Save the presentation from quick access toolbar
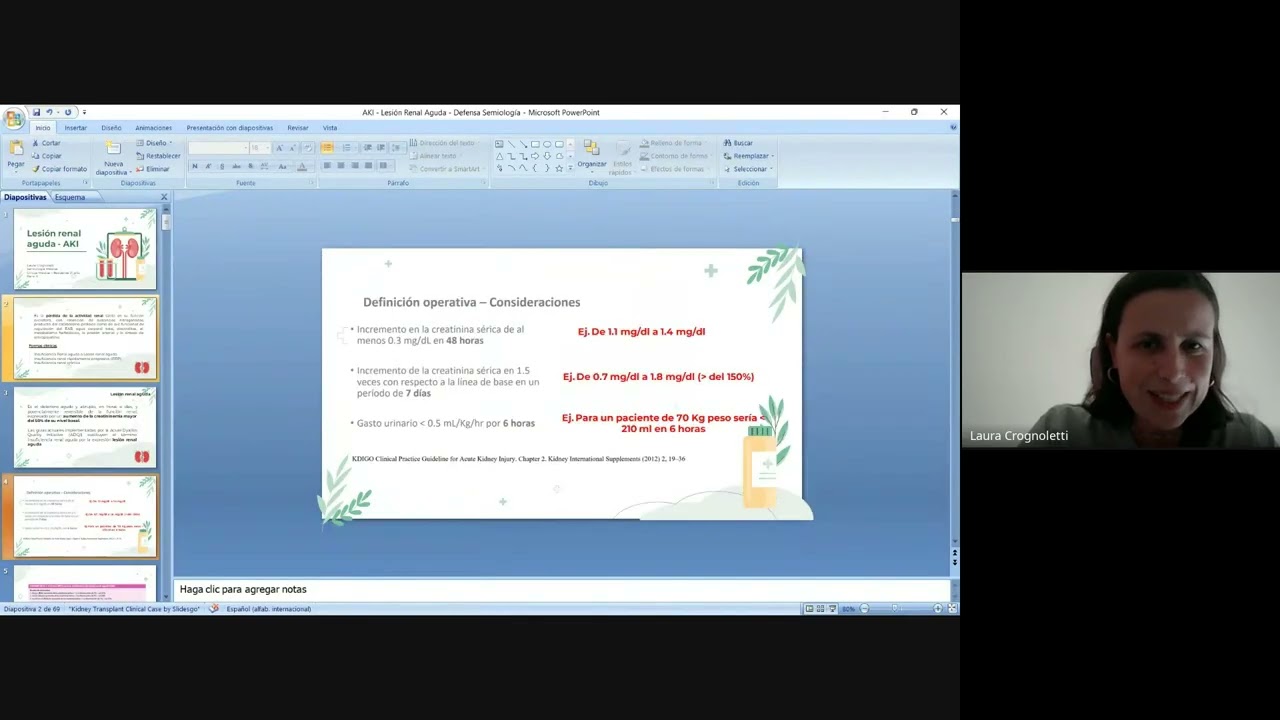 (x=36, y=112)
